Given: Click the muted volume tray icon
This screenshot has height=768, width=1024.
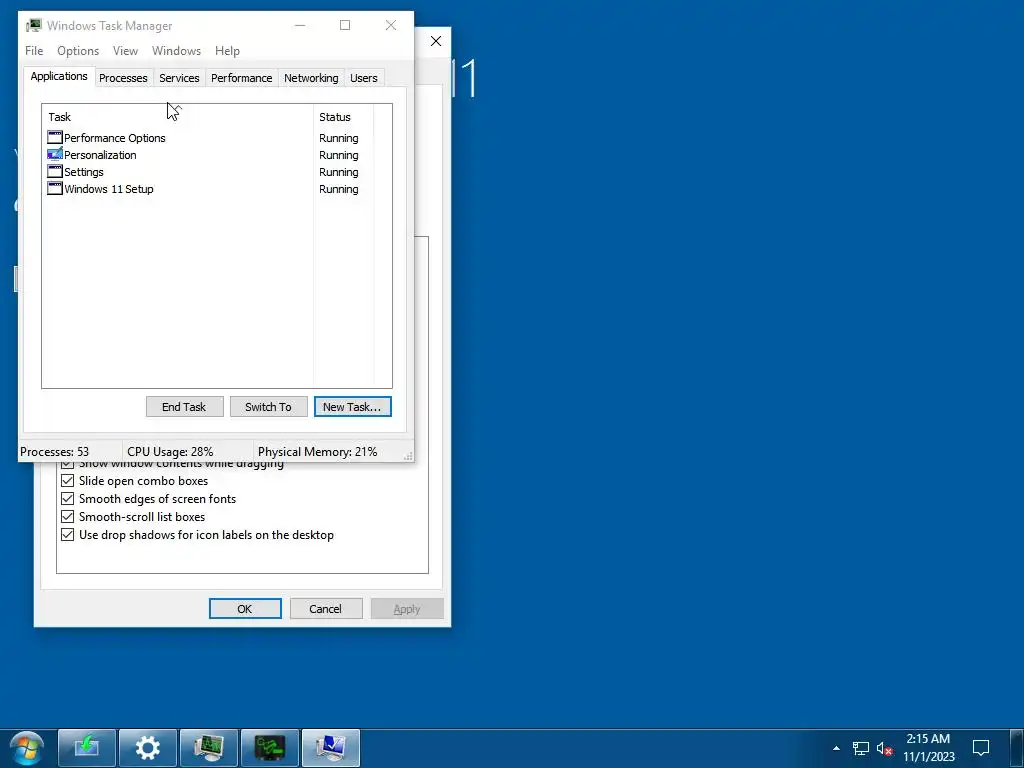Looking at the screenshot, I should (884, 748).
